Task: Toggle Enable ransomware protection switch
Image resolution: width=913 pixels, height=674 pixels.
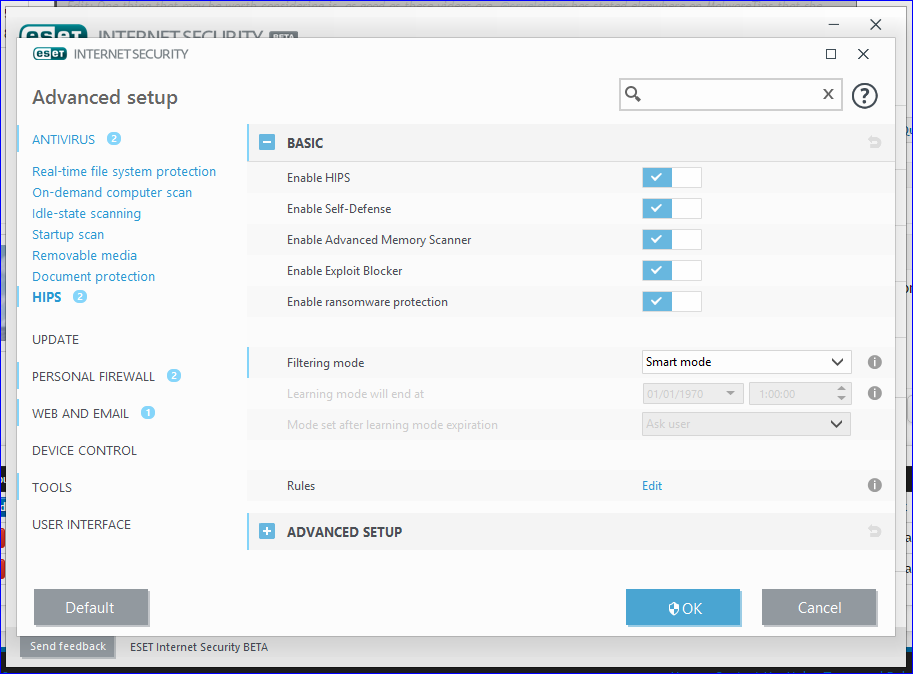Action: [672, 301]
